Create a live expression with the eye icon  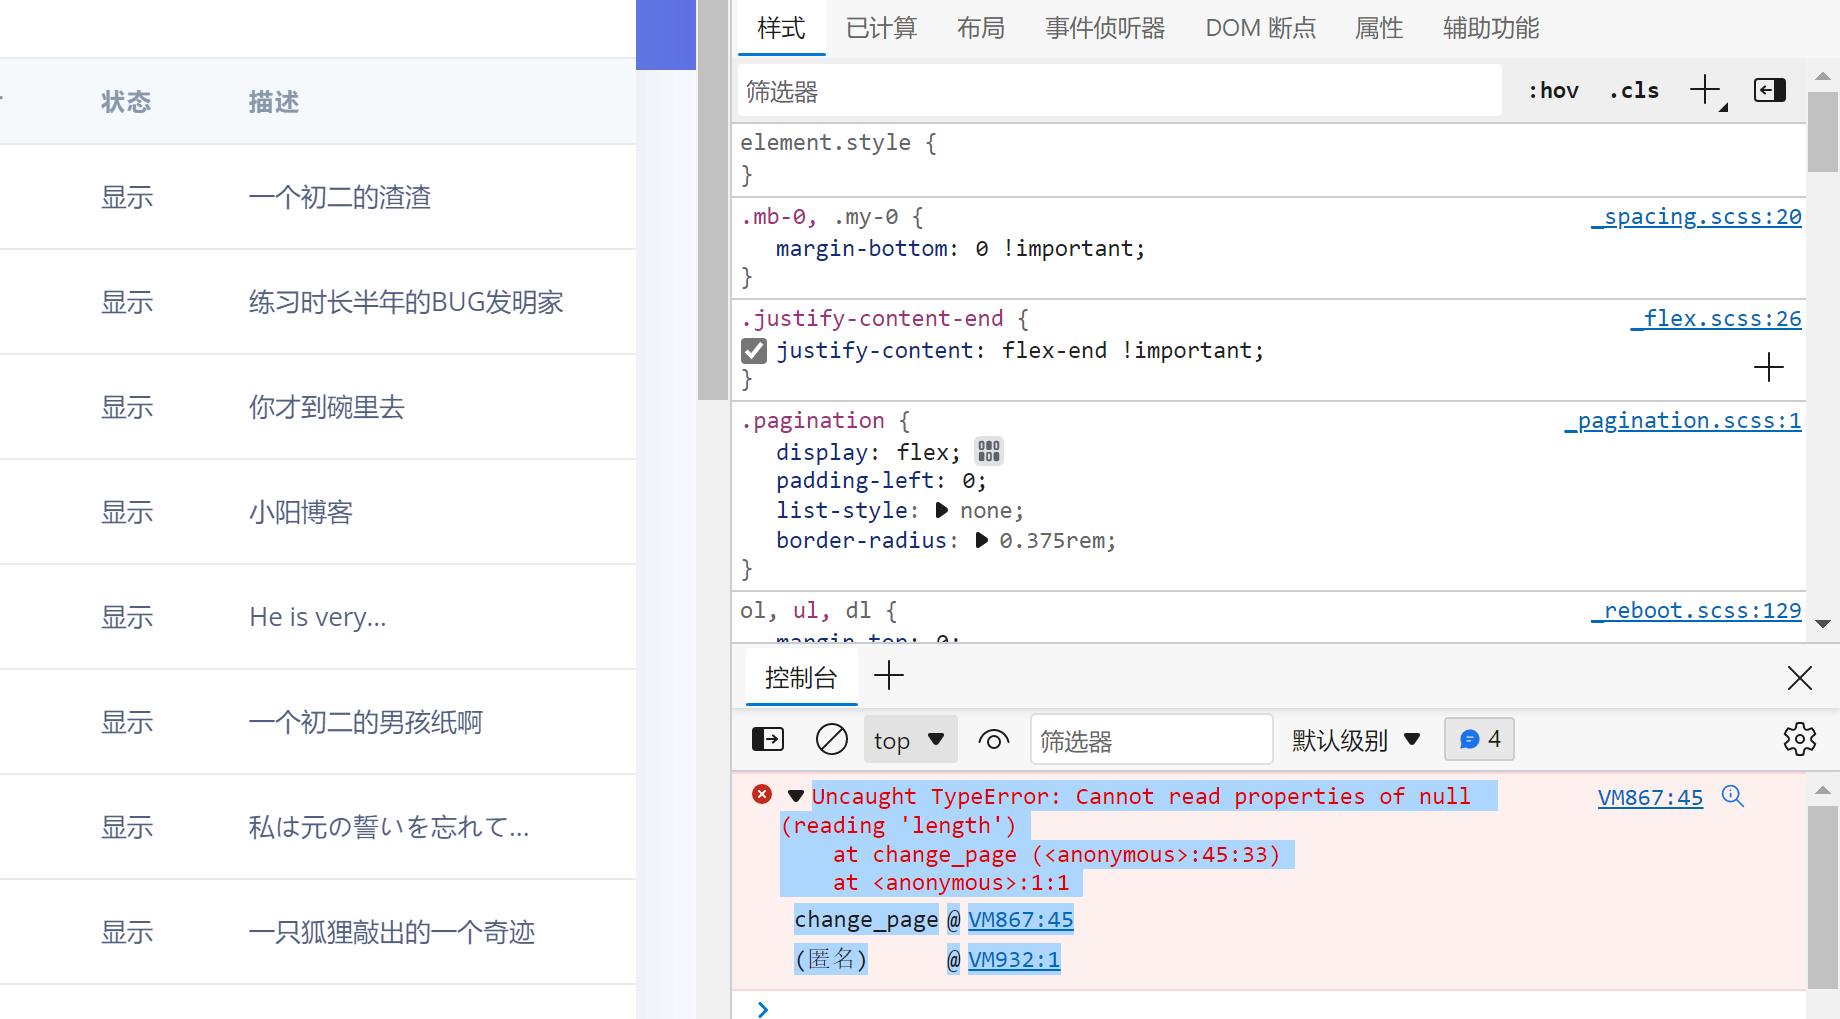tap(993, 739)
